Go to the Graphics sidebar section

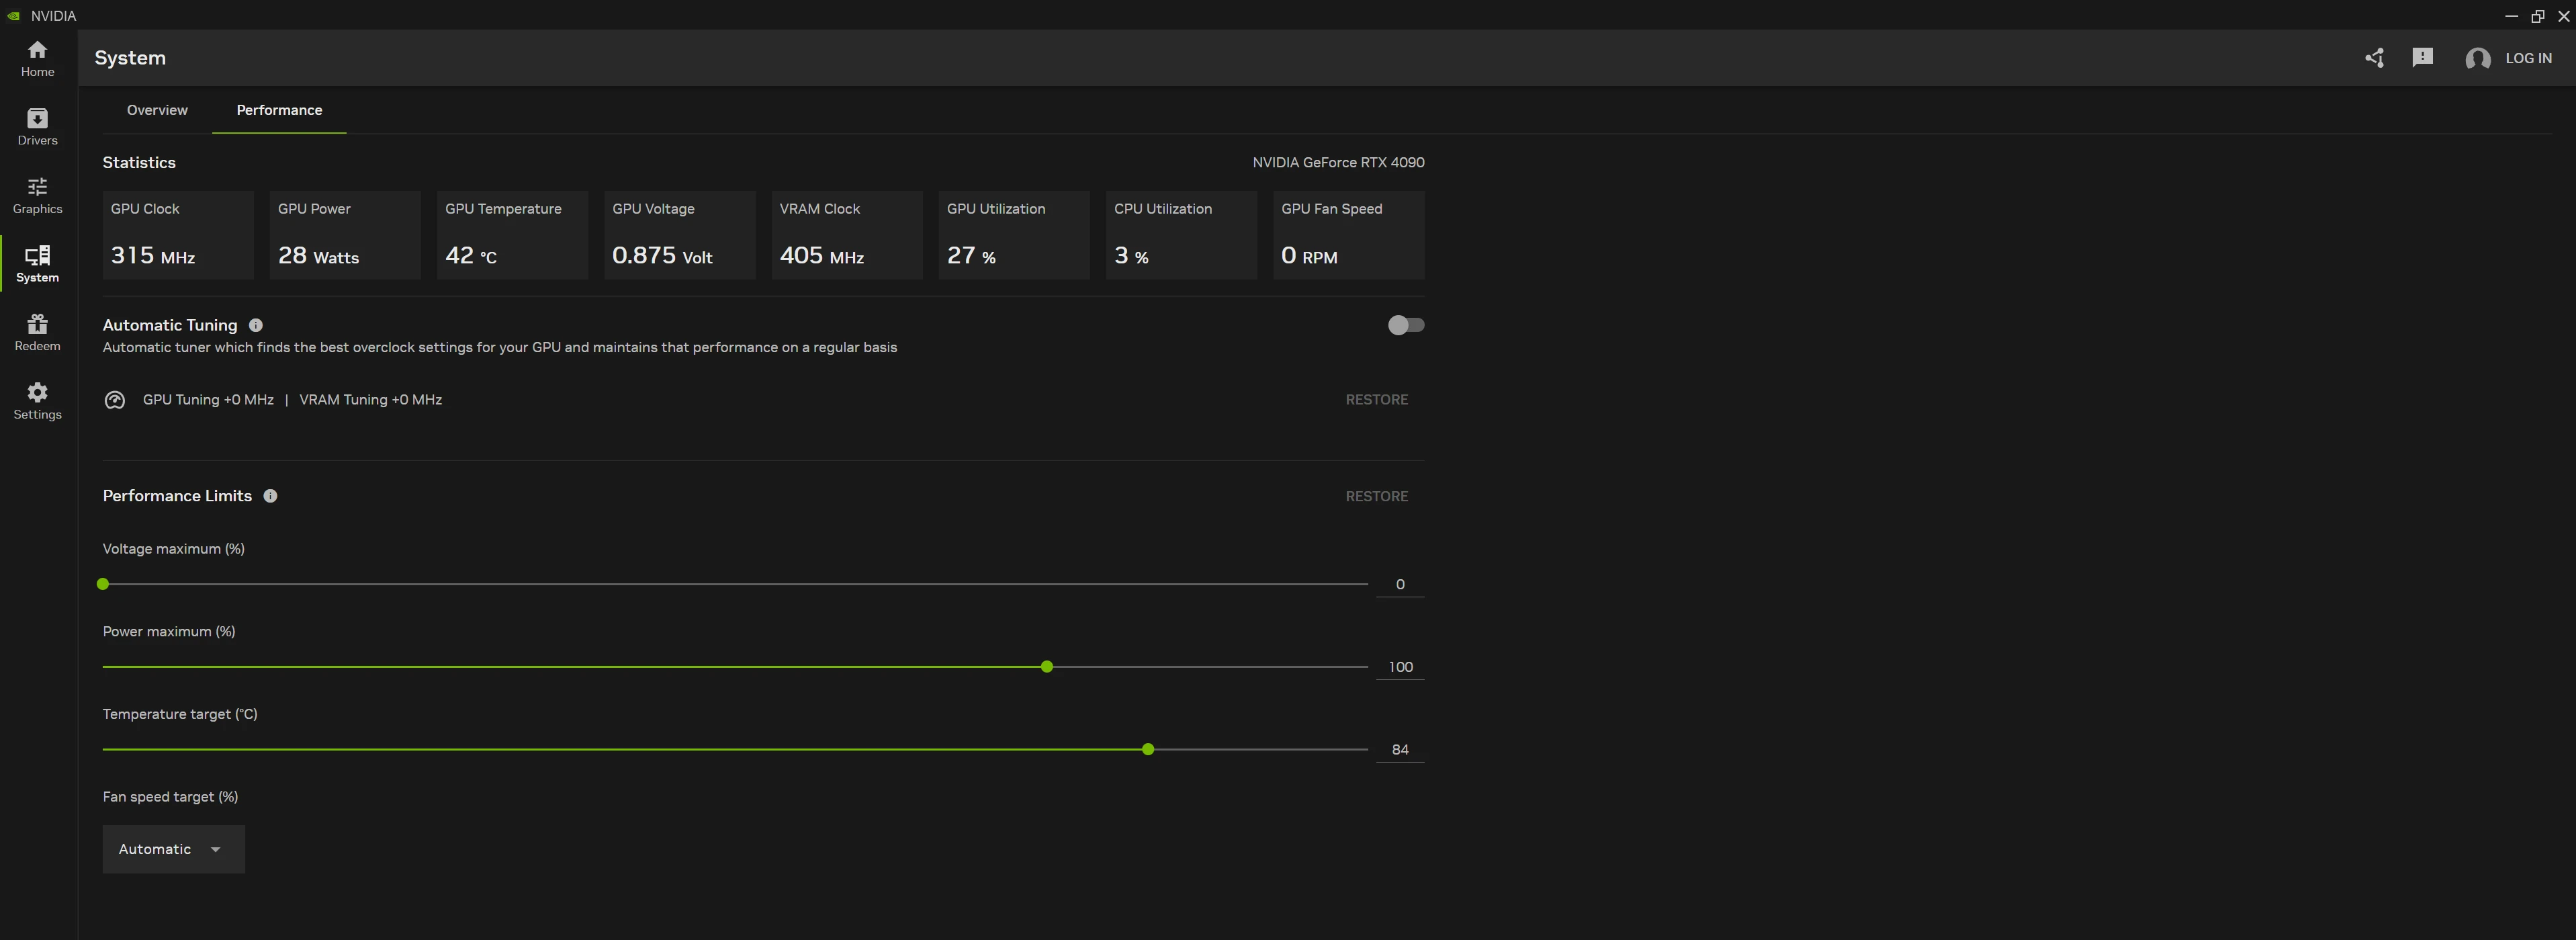37,195
